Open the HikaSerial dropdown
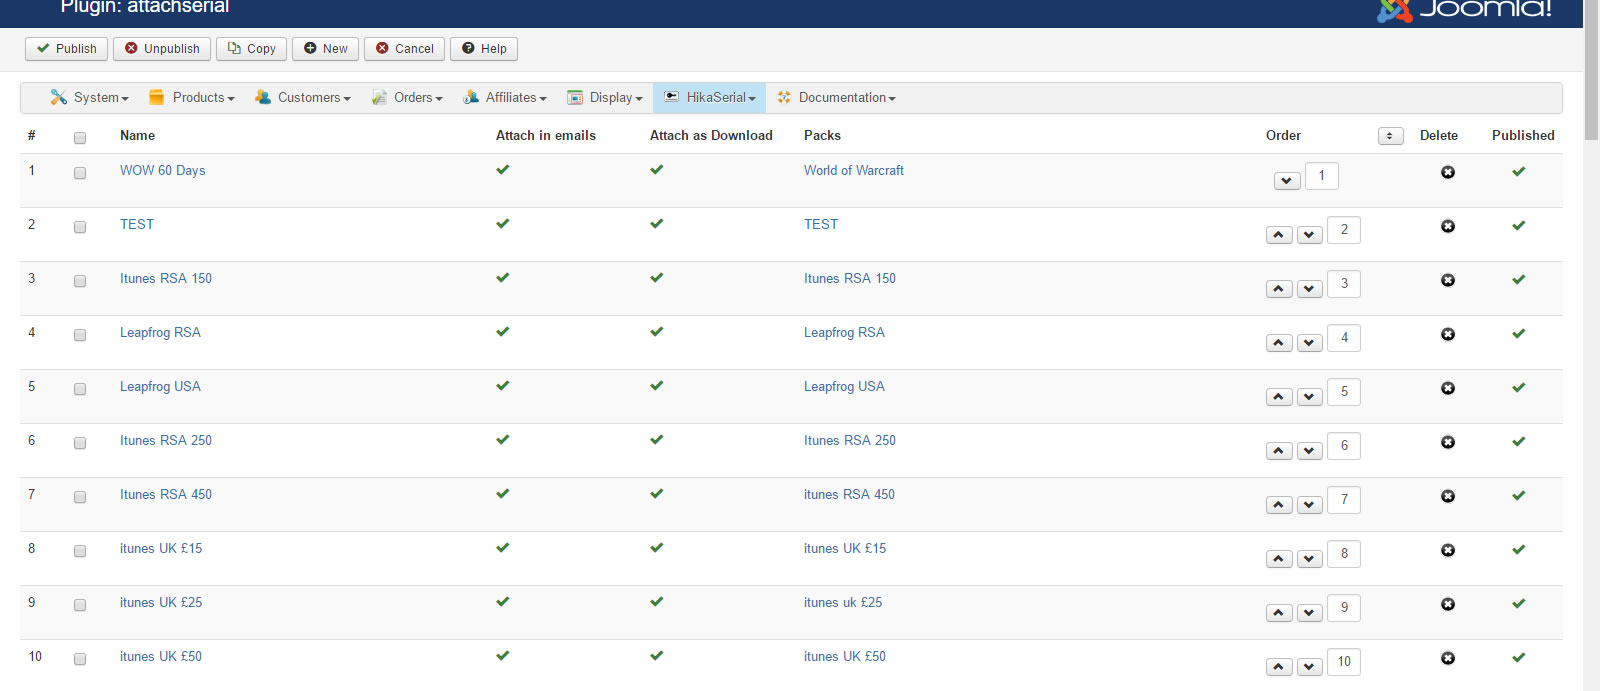 pos(710,98)
